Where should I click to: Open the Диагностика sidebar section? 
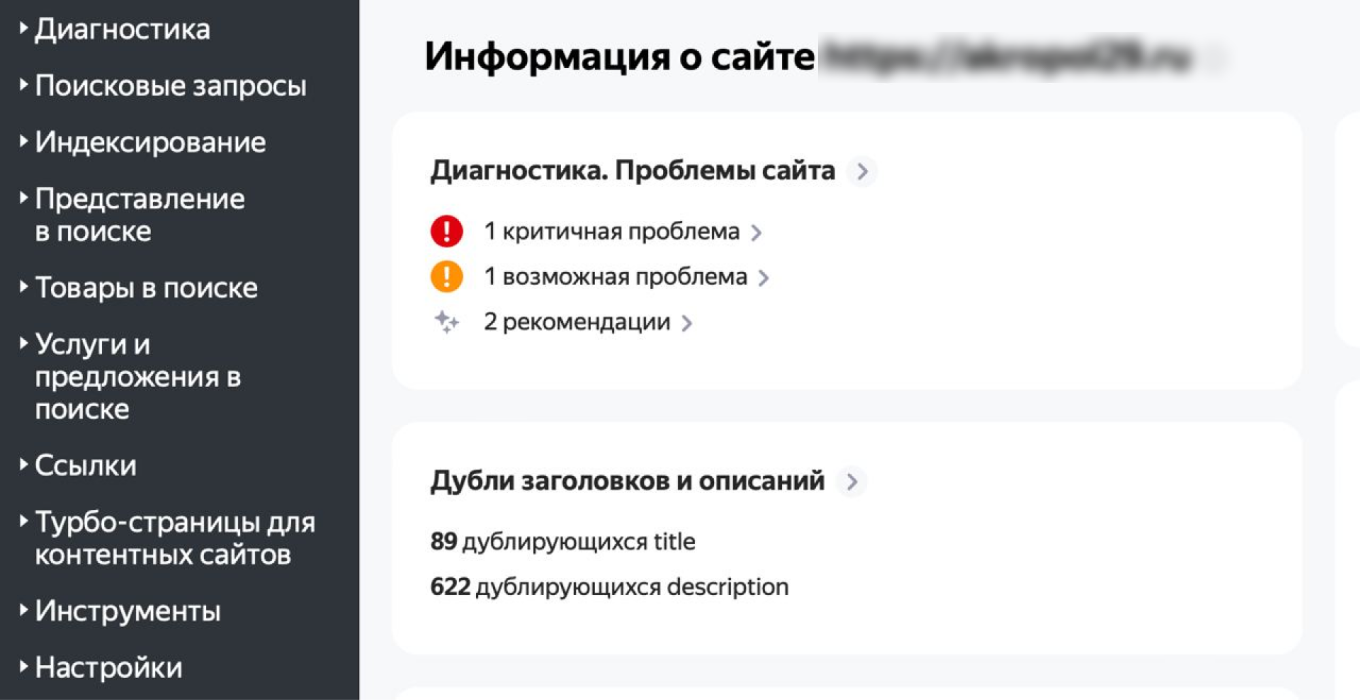point(122,29)
